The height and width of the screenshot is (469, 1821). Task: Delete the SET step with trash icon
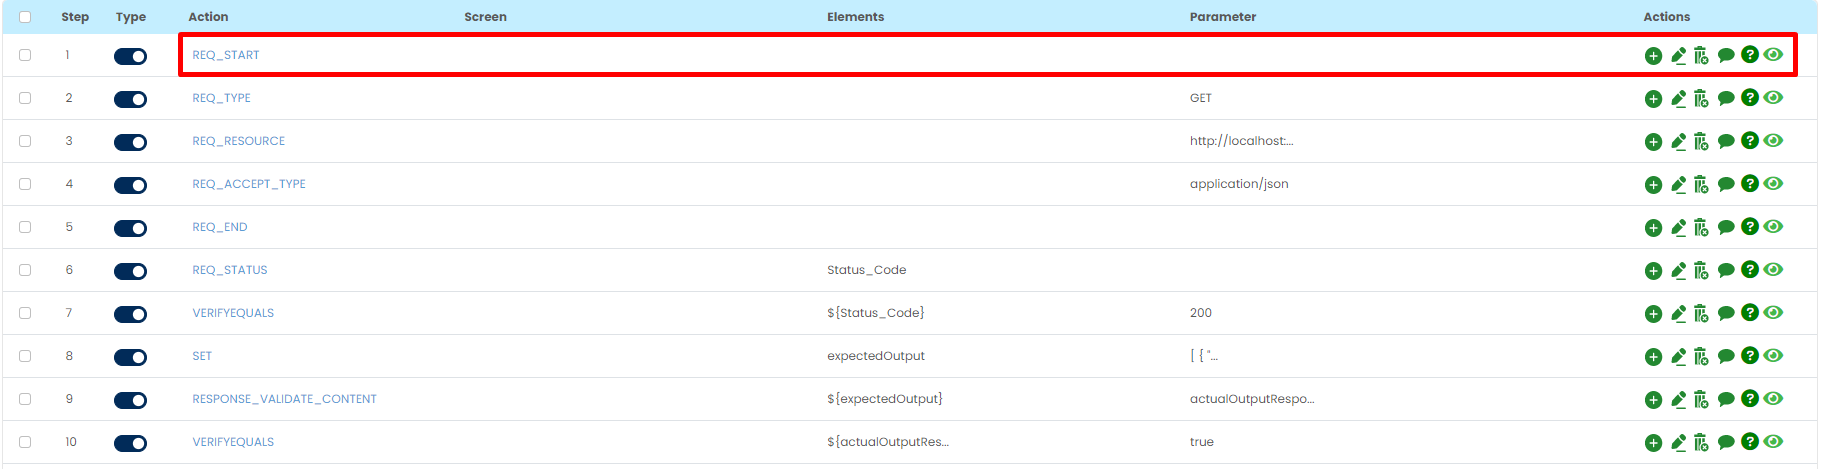pyautogui.click(x=1701, y=357)
